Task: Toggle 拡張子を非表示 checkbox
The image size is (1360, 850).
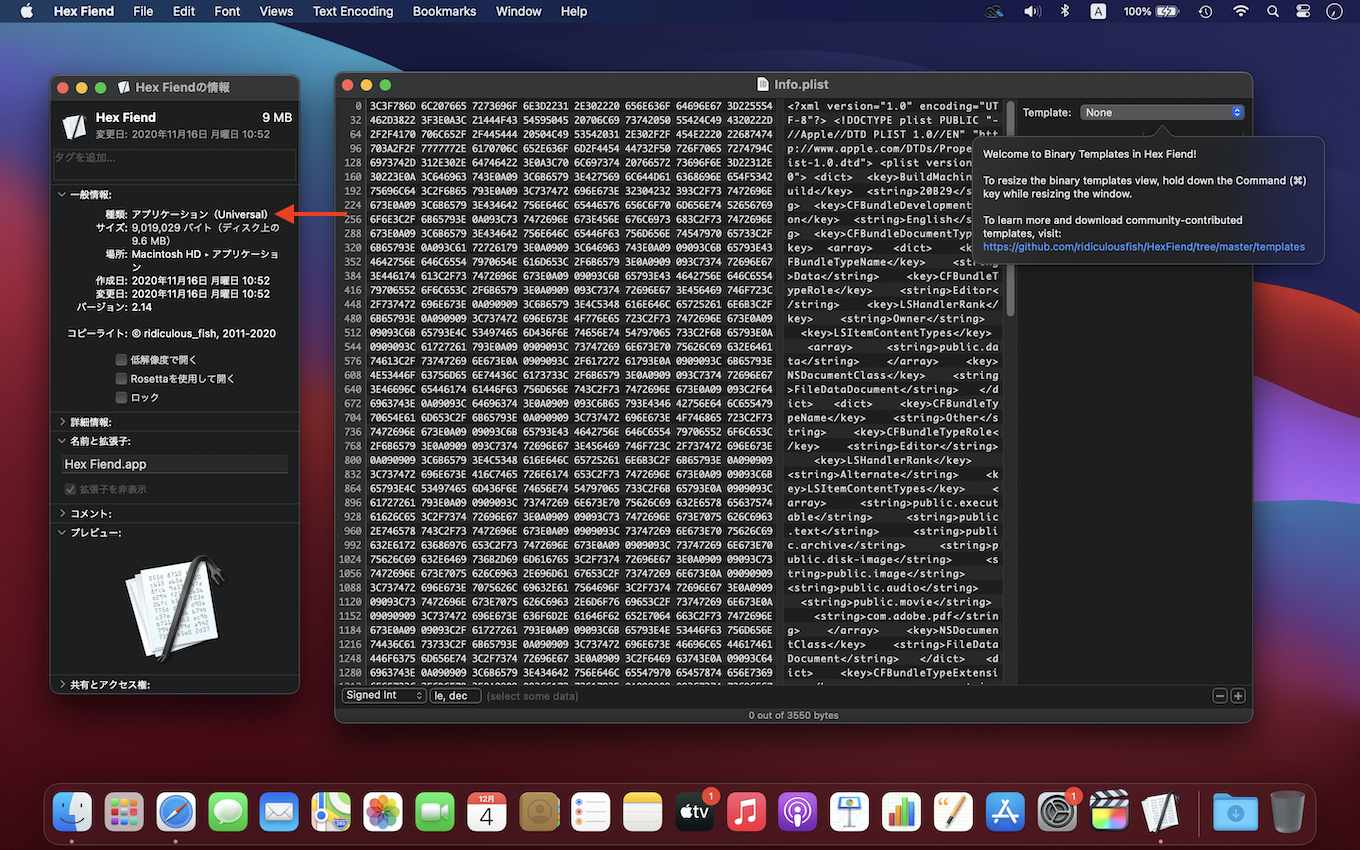Action: (70, 489)
